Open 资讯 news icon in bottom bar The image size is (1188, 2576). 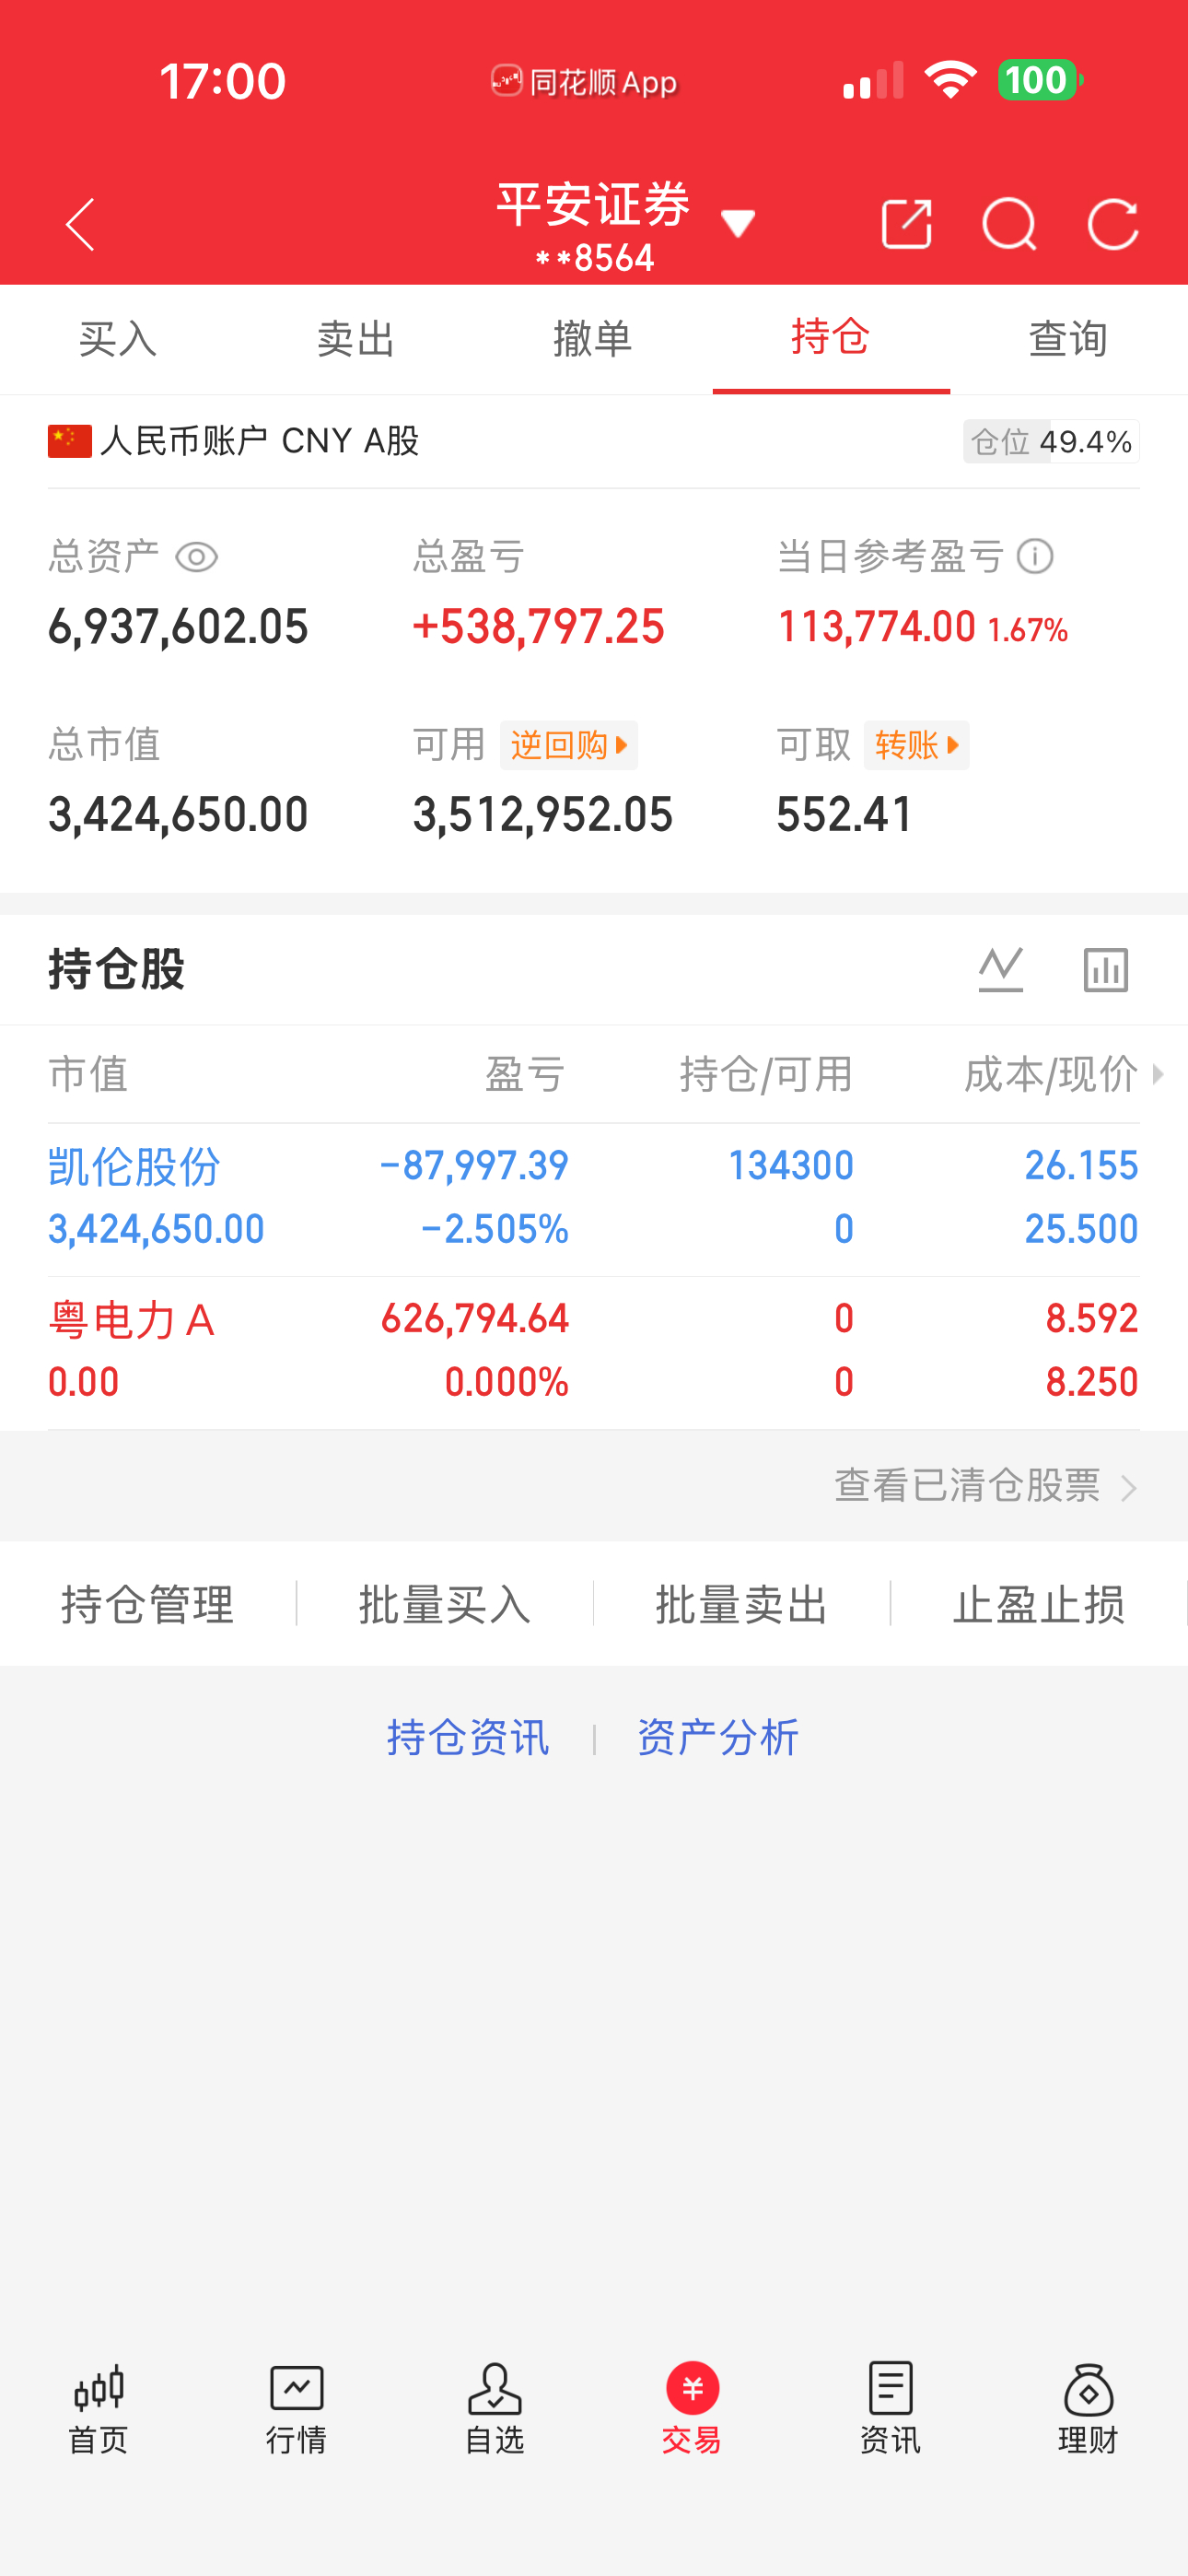click(x=890, y=2409)
